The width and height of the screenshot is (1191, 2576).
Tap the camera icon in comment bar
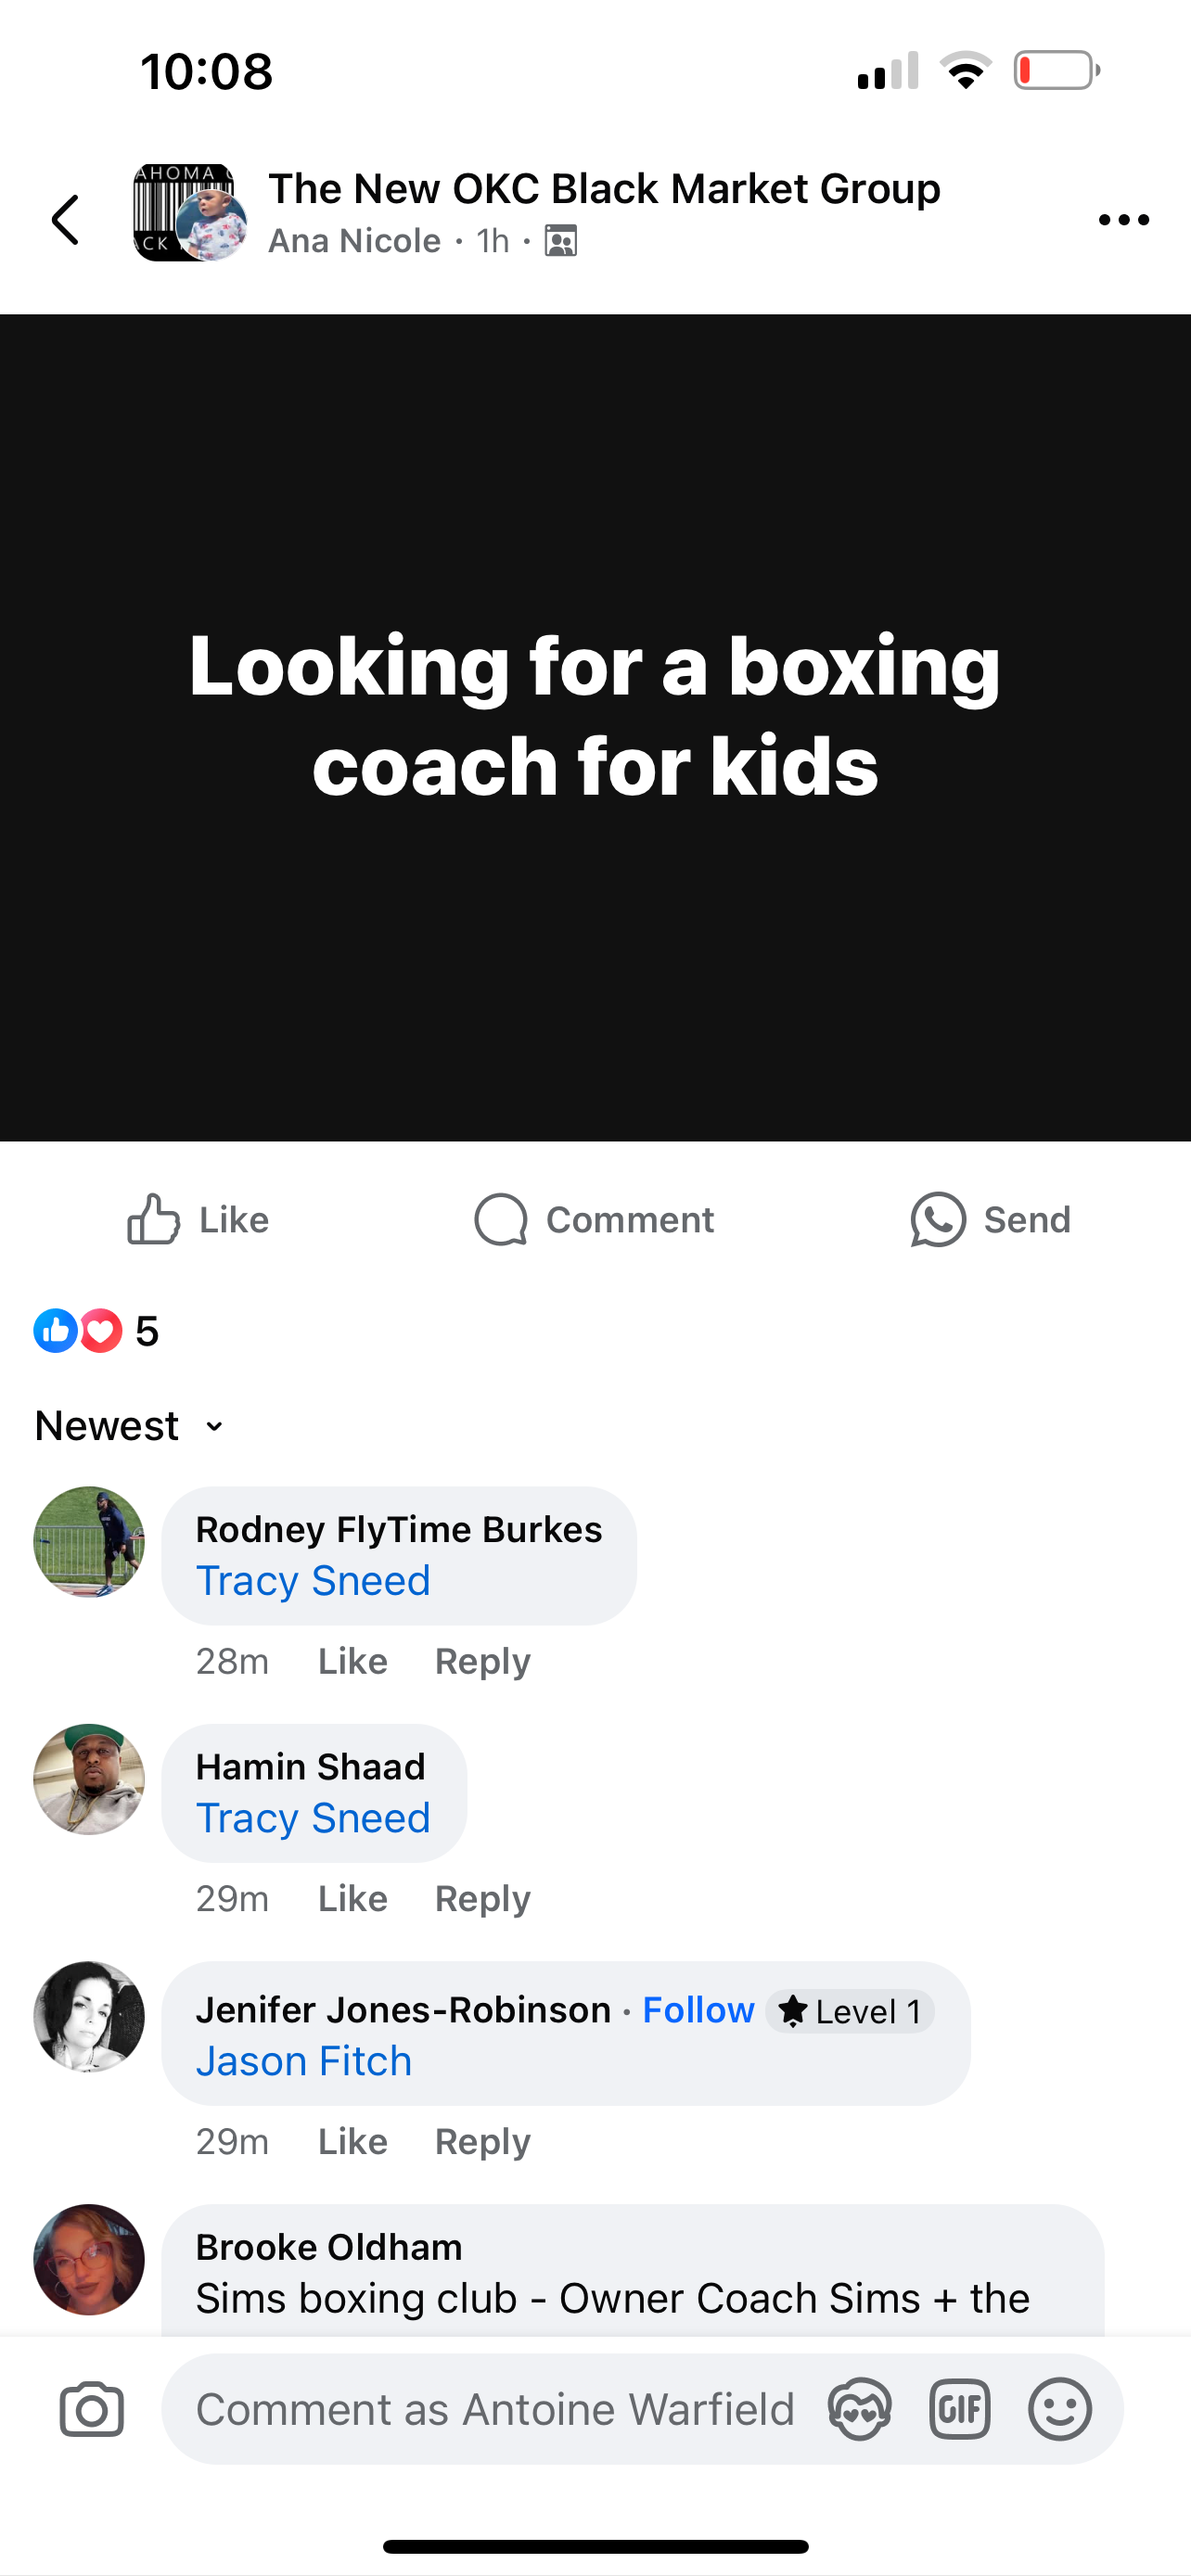92,2409
